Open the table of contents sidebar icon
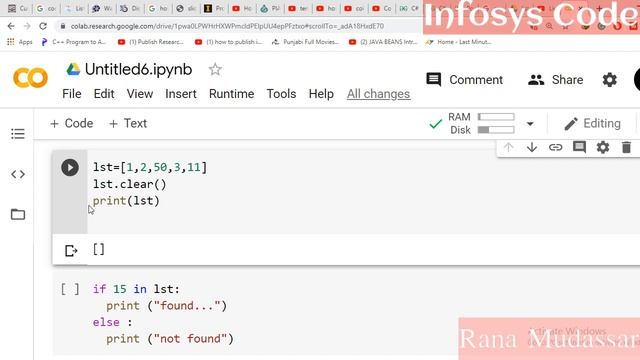 coord(18,134)
